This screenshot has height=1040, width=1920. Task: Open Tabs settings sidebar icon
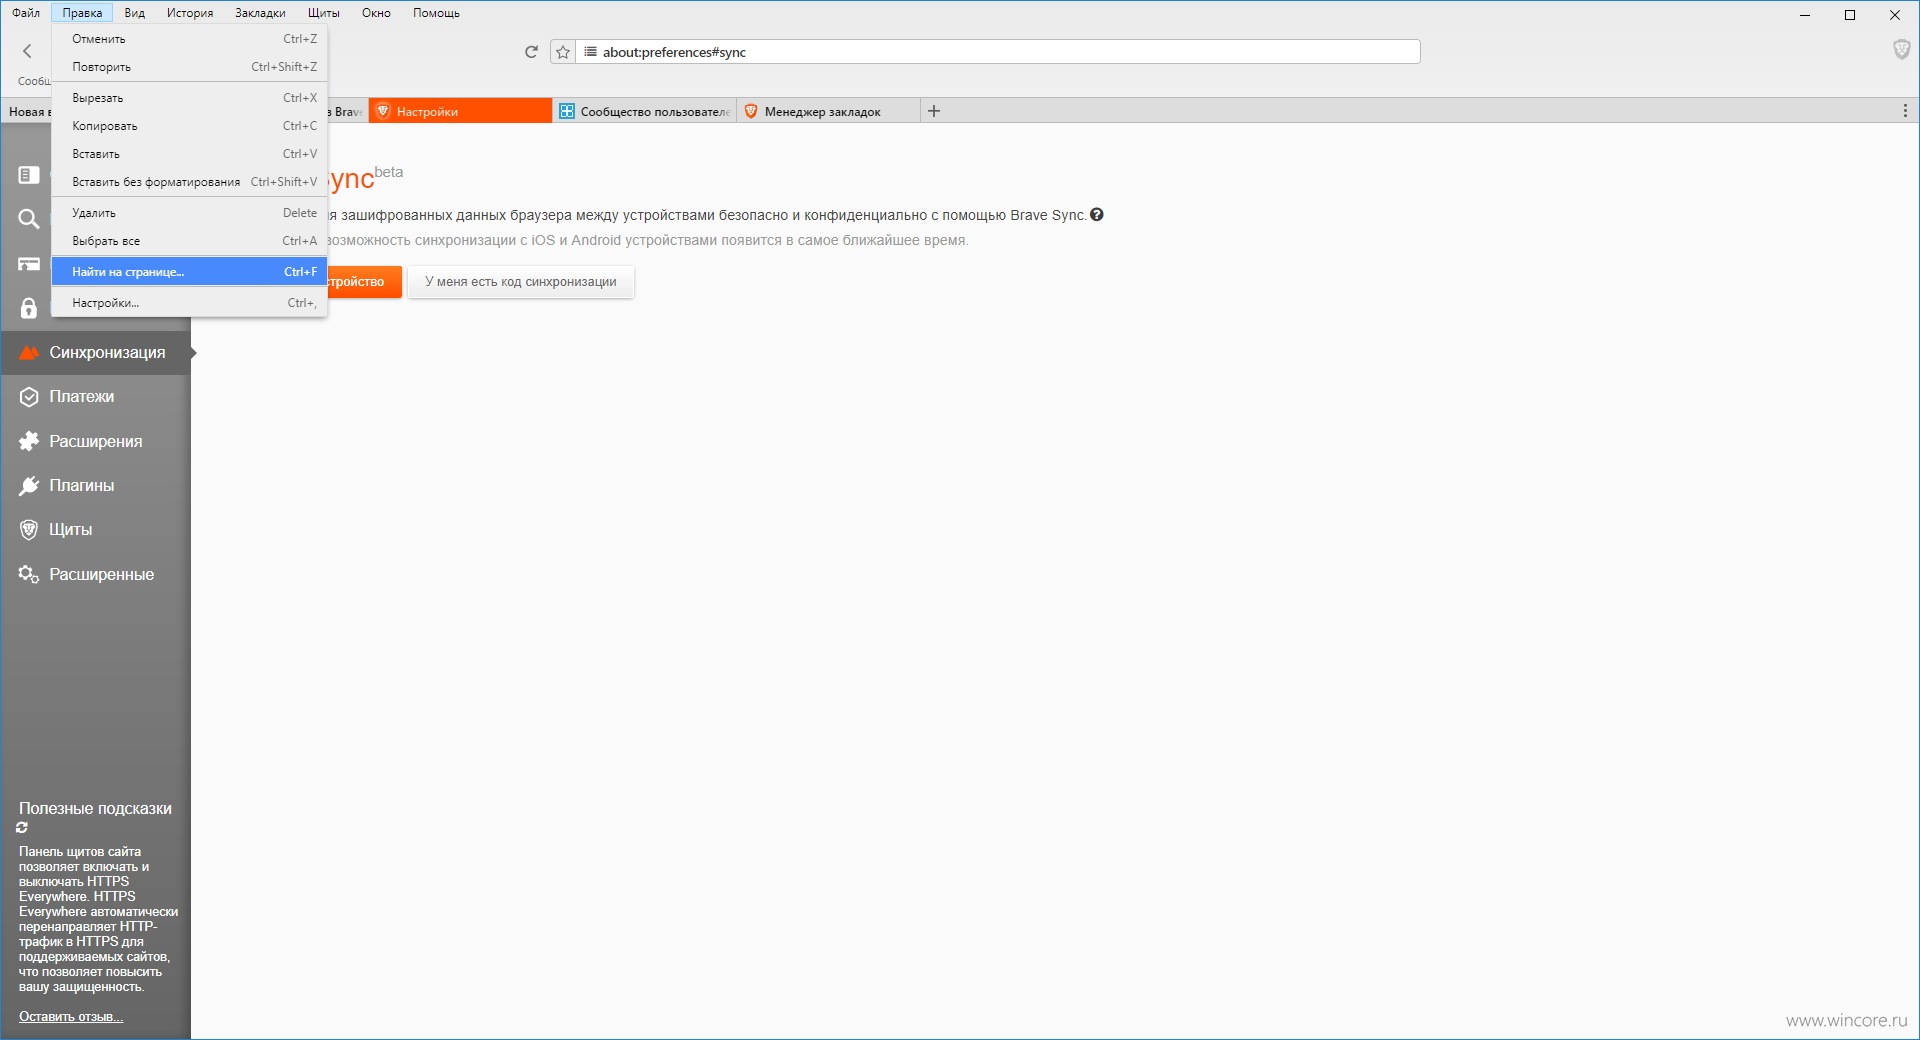(x=28, y=264)
